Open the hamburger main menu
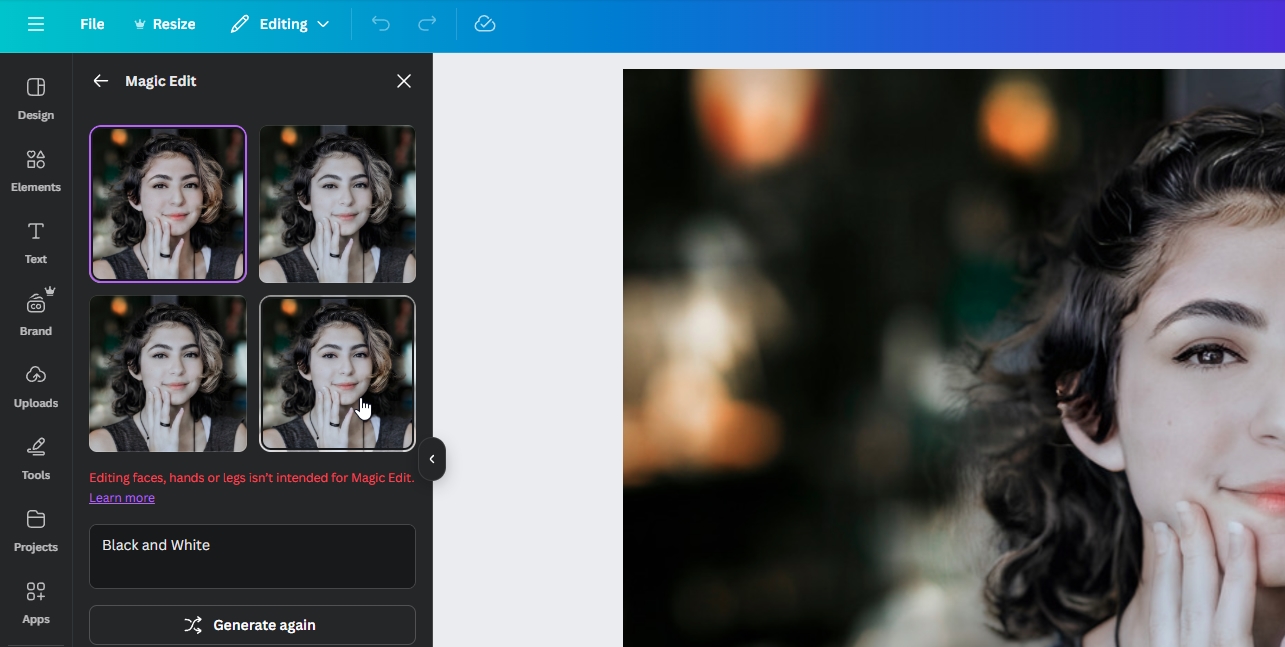This screenshot has height=647, width=1285. (x=36, y=24)
